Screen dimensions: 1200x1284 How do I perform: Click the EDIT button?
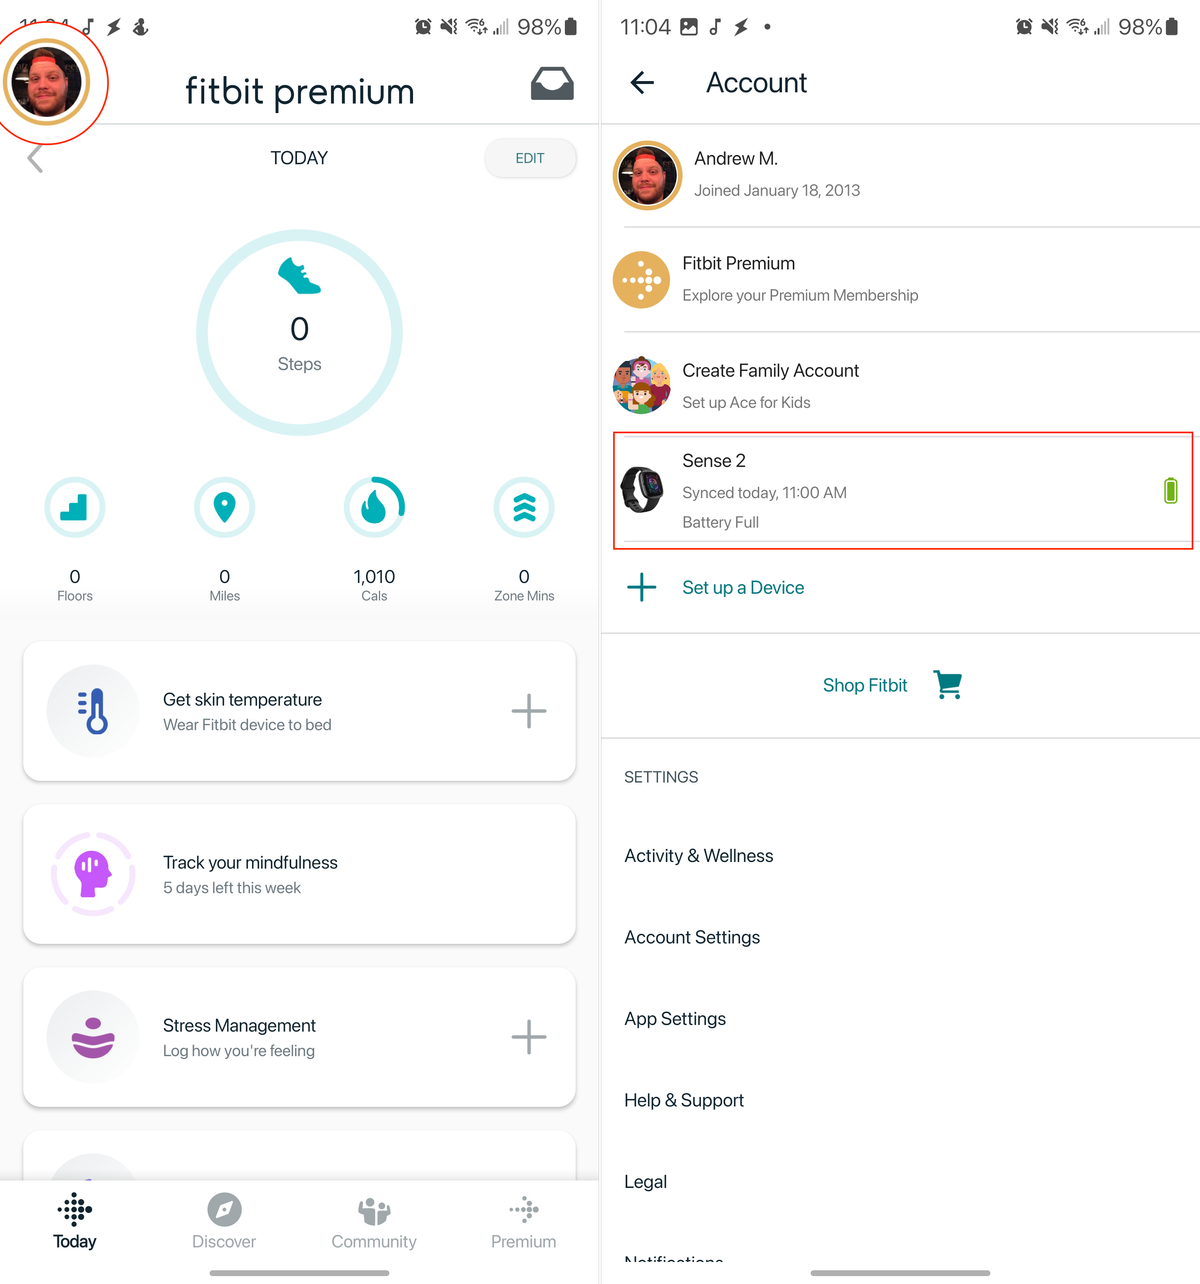[x=530, y=158]
